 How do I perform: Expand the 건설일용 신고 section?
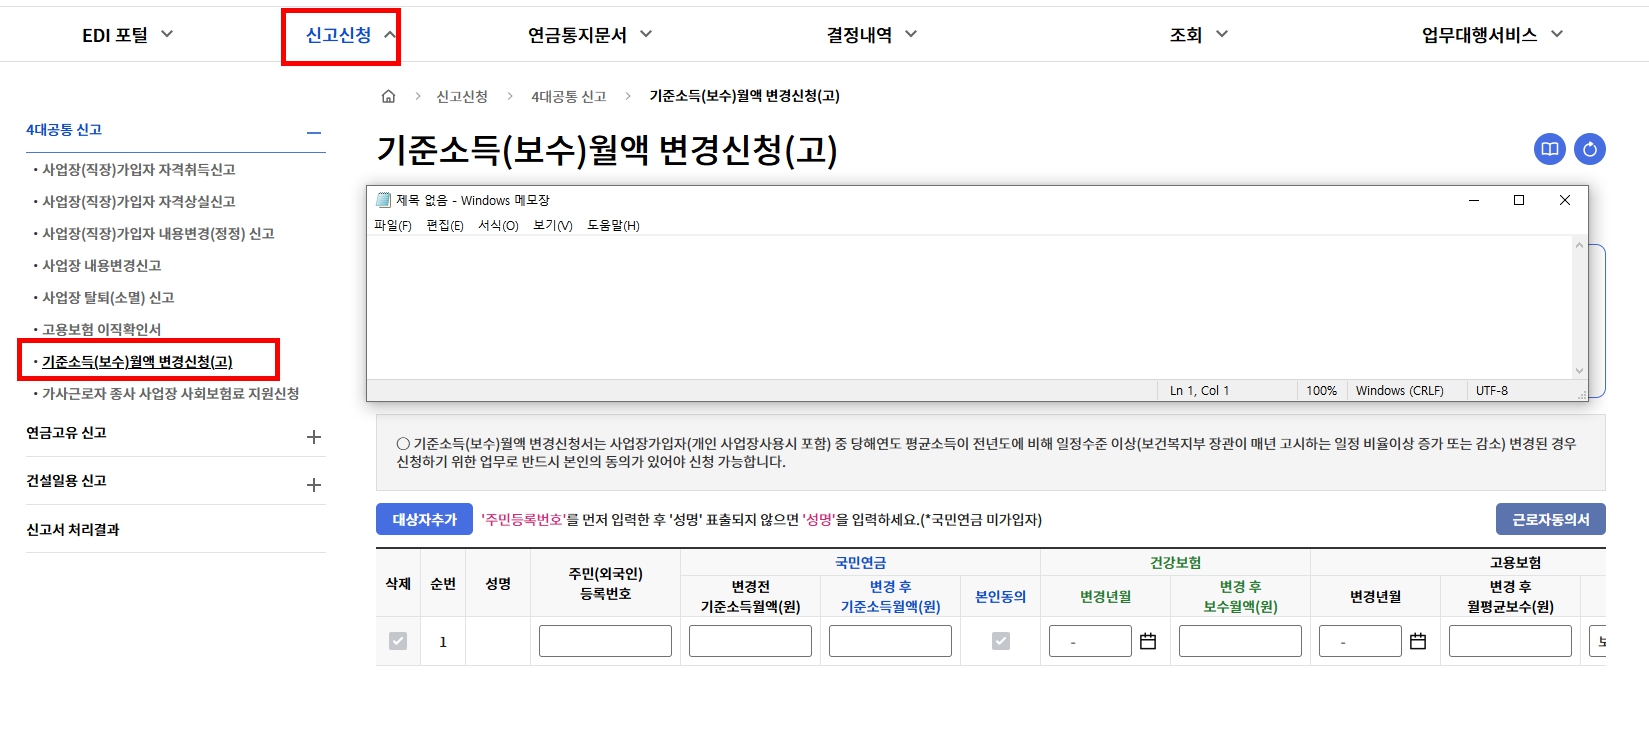tap(314, 485)
